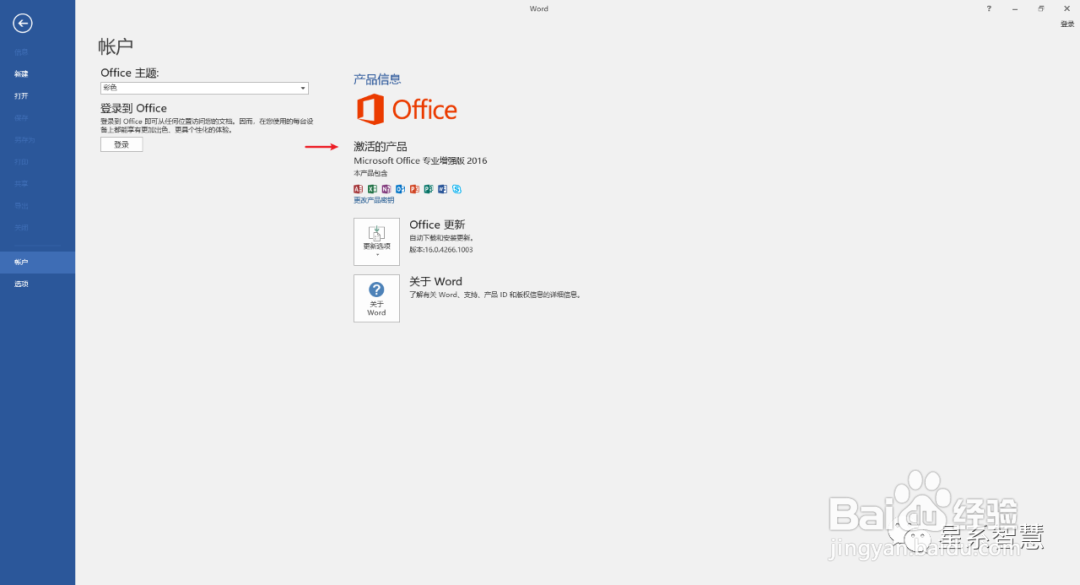
Task: Click the 产品信息 heading
Action: point(377,79)
